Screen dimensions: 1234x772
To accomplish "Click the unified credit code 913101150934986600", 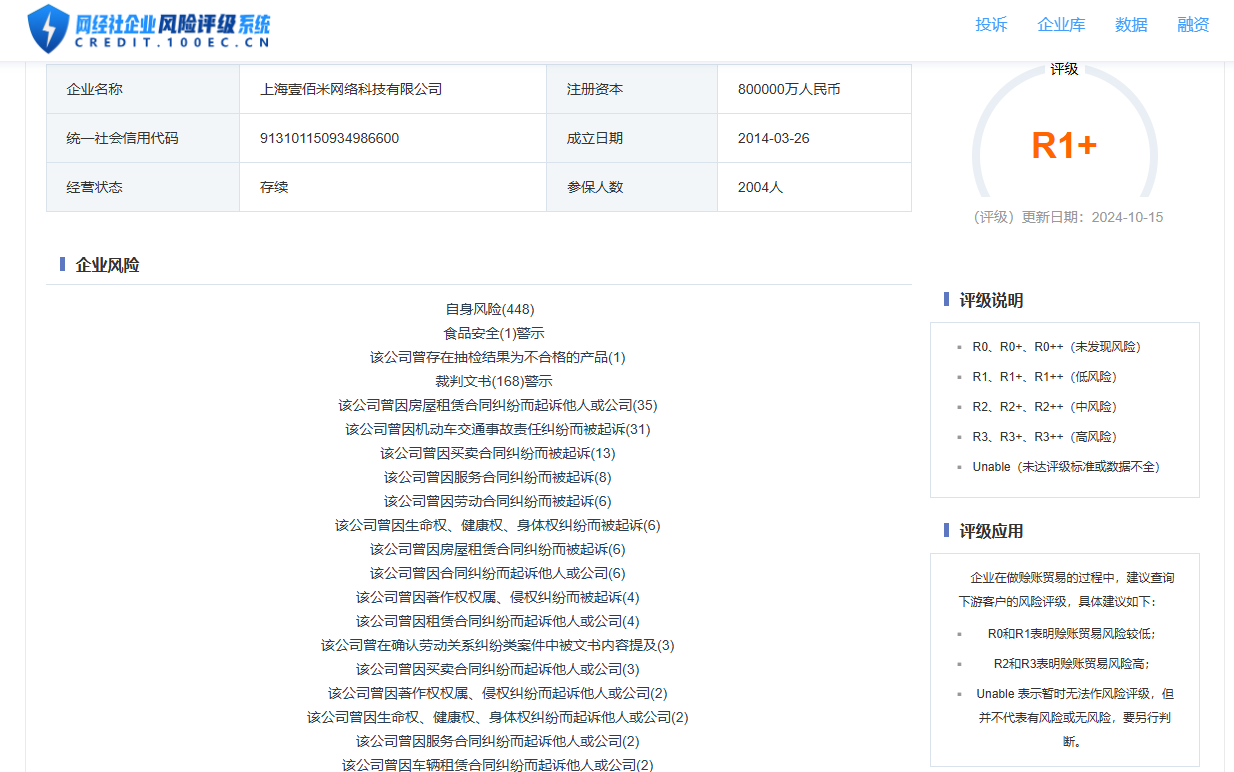I will pos(329,138).
